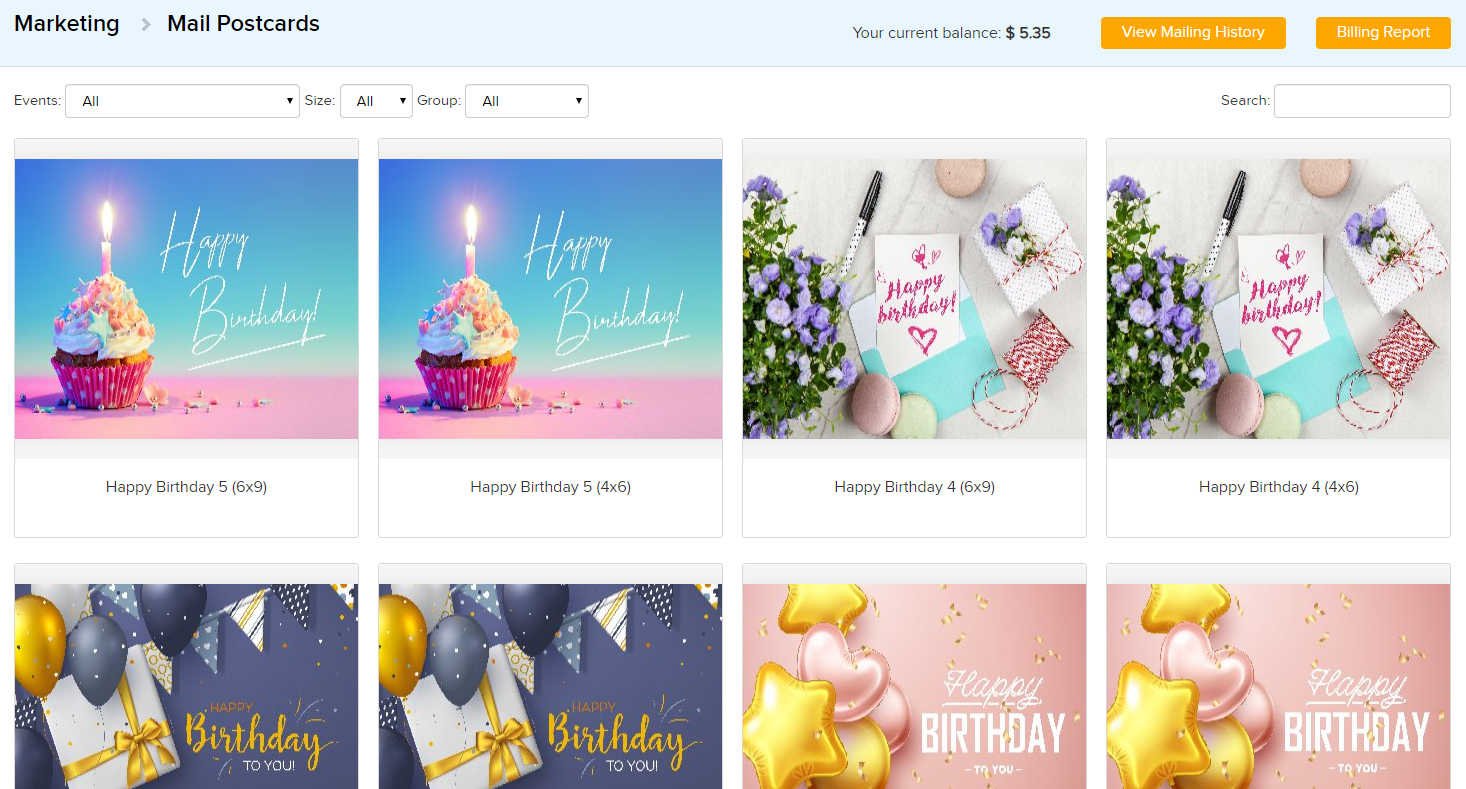Choose the pink balloon postcard below Happy Birthday 4 (6x9)
The image size is (1466, 789).
(914, 686)
